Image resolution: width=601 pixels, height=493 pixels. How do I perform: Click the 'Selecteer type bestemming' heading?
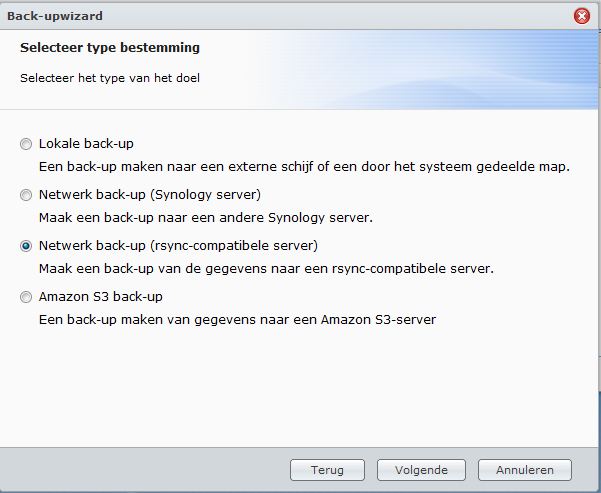110,48
